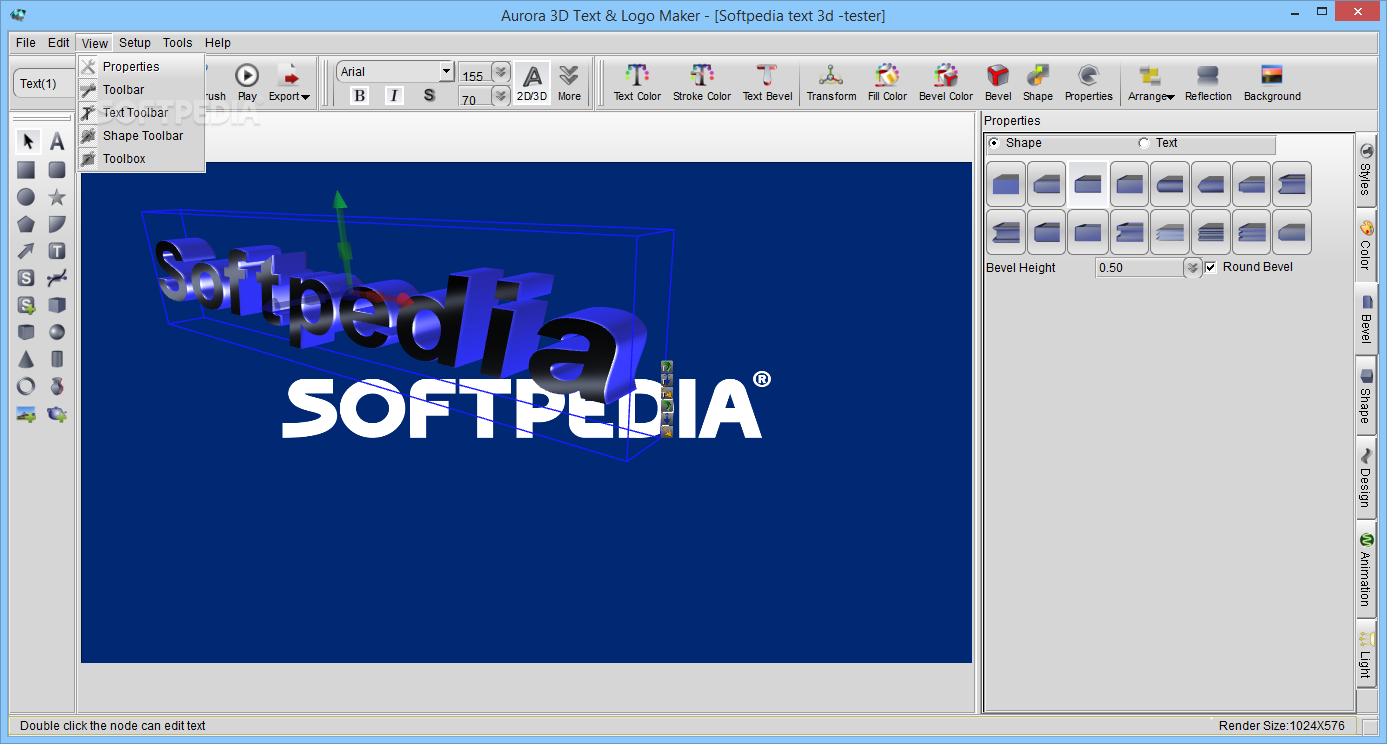
Task: Click the Shape toolbar icon
Action: (x=1038, y=82)
